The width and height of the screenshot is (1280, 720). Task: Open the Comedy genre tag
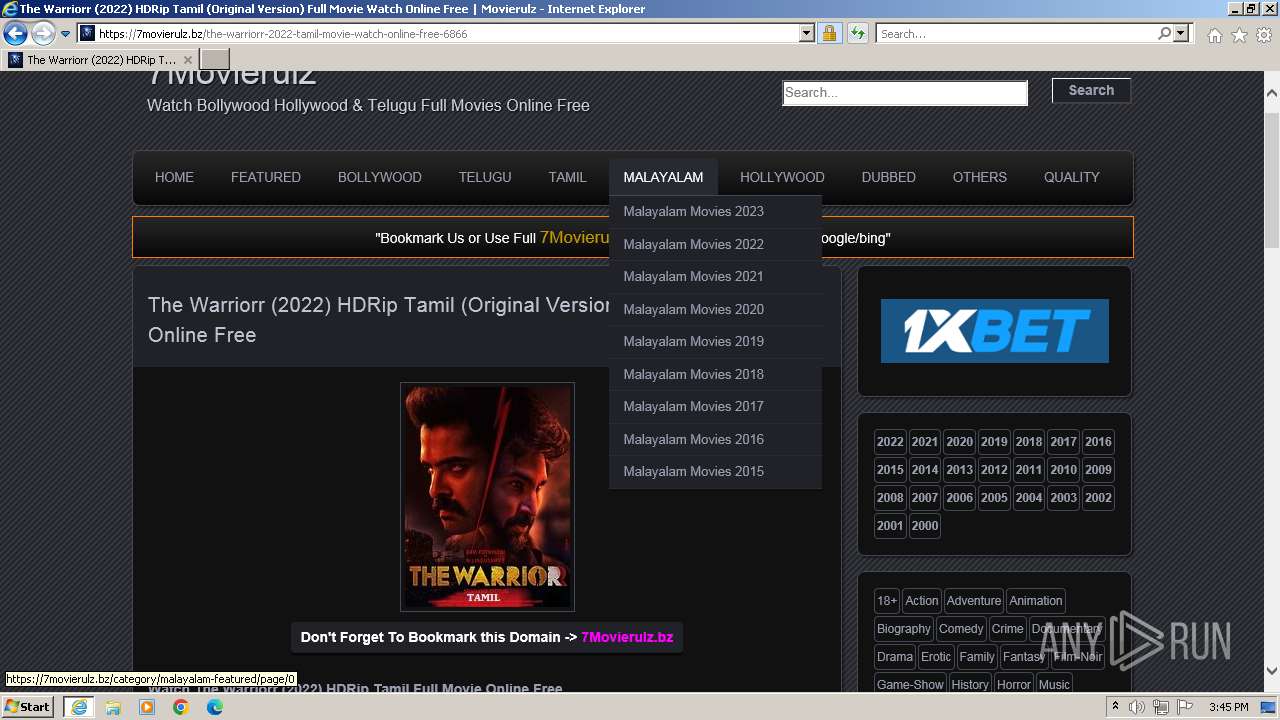point(961,629)
